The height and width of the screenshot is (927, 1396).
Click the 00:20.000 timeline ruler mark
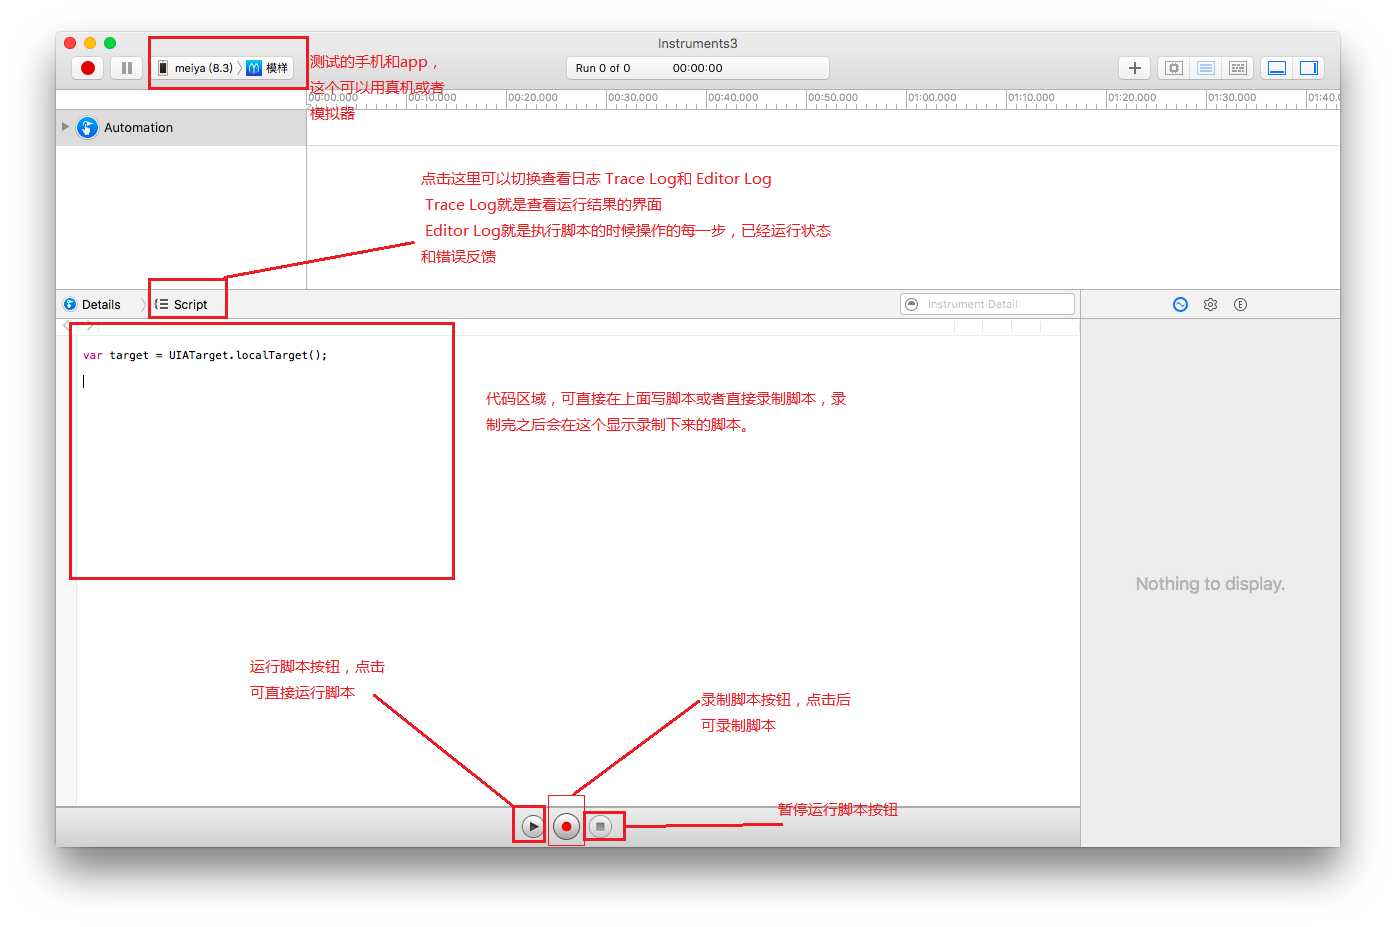pyautogui.click(x=532, y=98)
